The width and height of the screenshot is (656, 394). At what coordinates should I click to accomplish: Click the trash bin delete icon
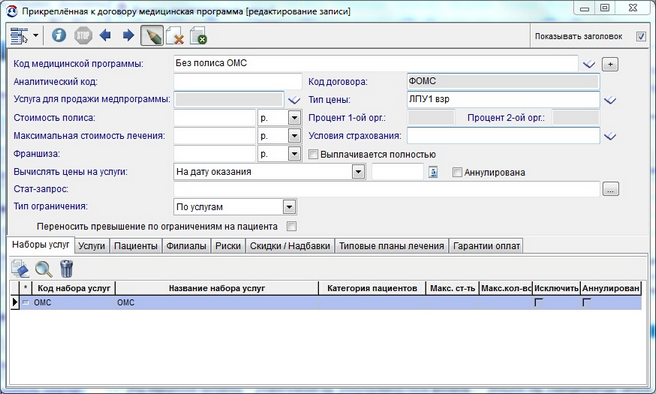(x=67, y=269)
